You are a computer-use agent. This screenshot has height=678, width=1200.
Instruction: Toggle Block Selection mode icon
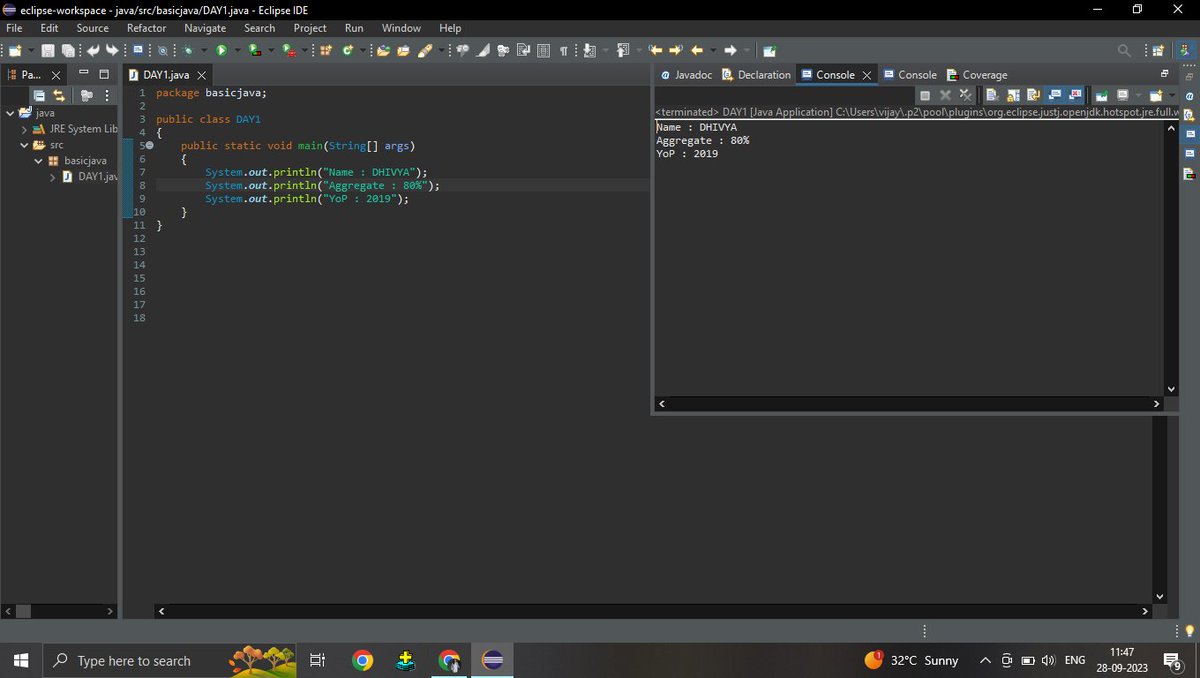[x=543, y=50]
